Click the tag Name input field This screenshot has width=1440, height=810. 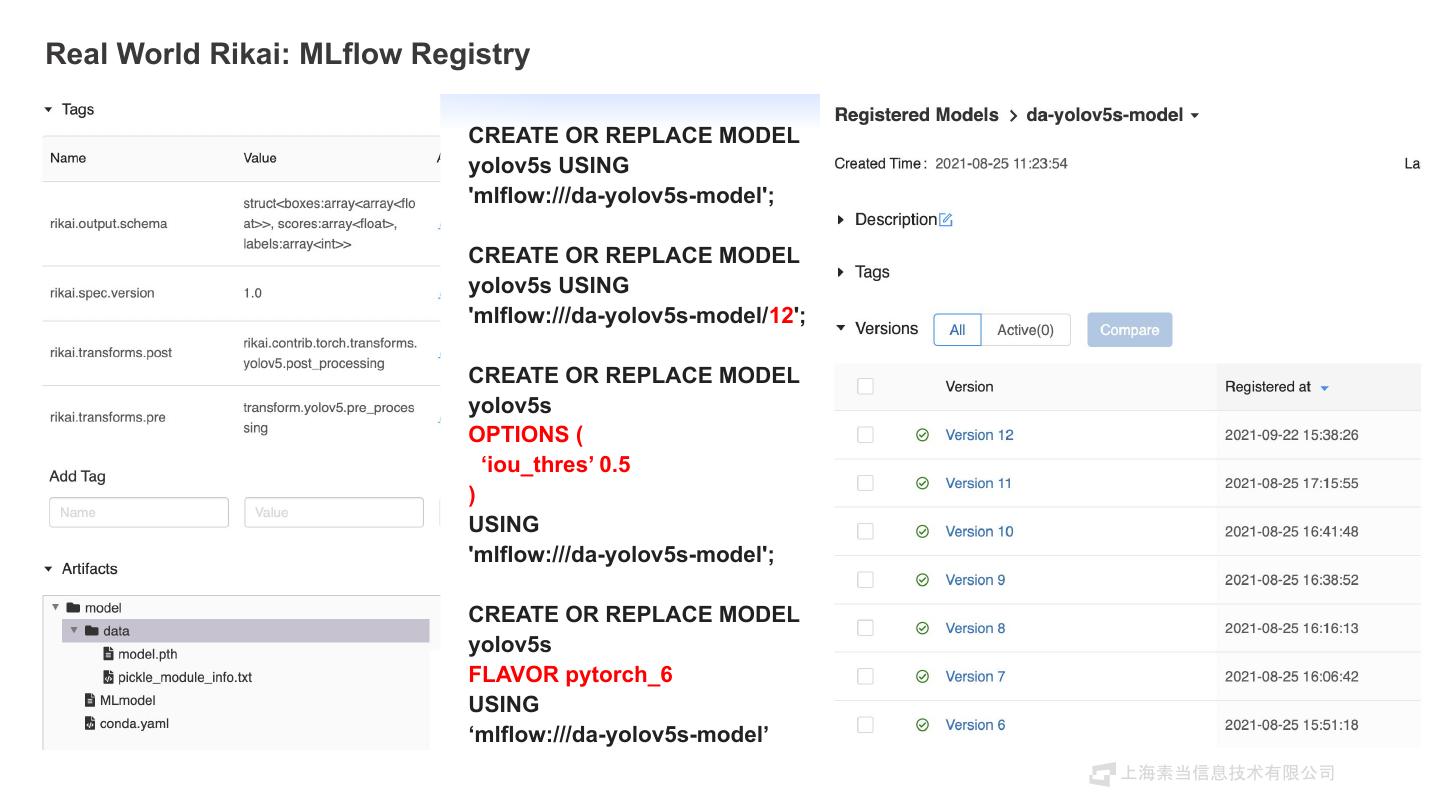point(138,512)
